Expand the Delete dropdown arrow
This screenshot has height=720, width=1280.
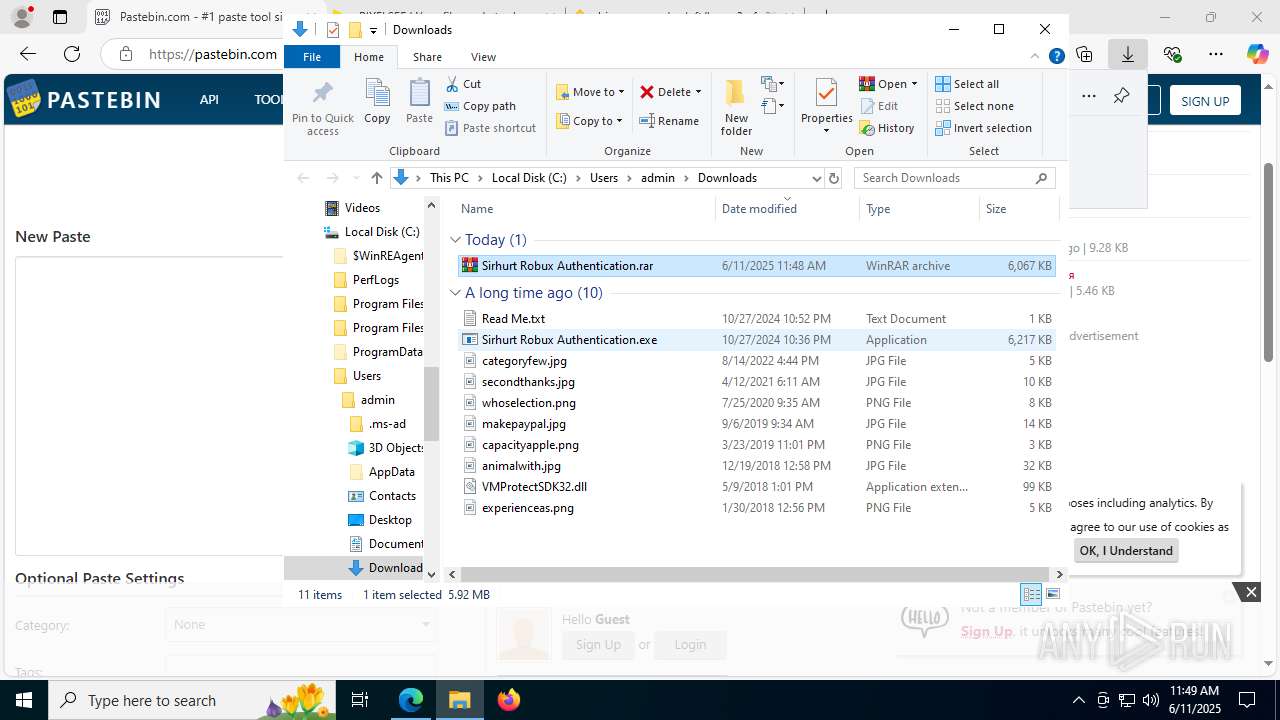(x=698, y=92)
